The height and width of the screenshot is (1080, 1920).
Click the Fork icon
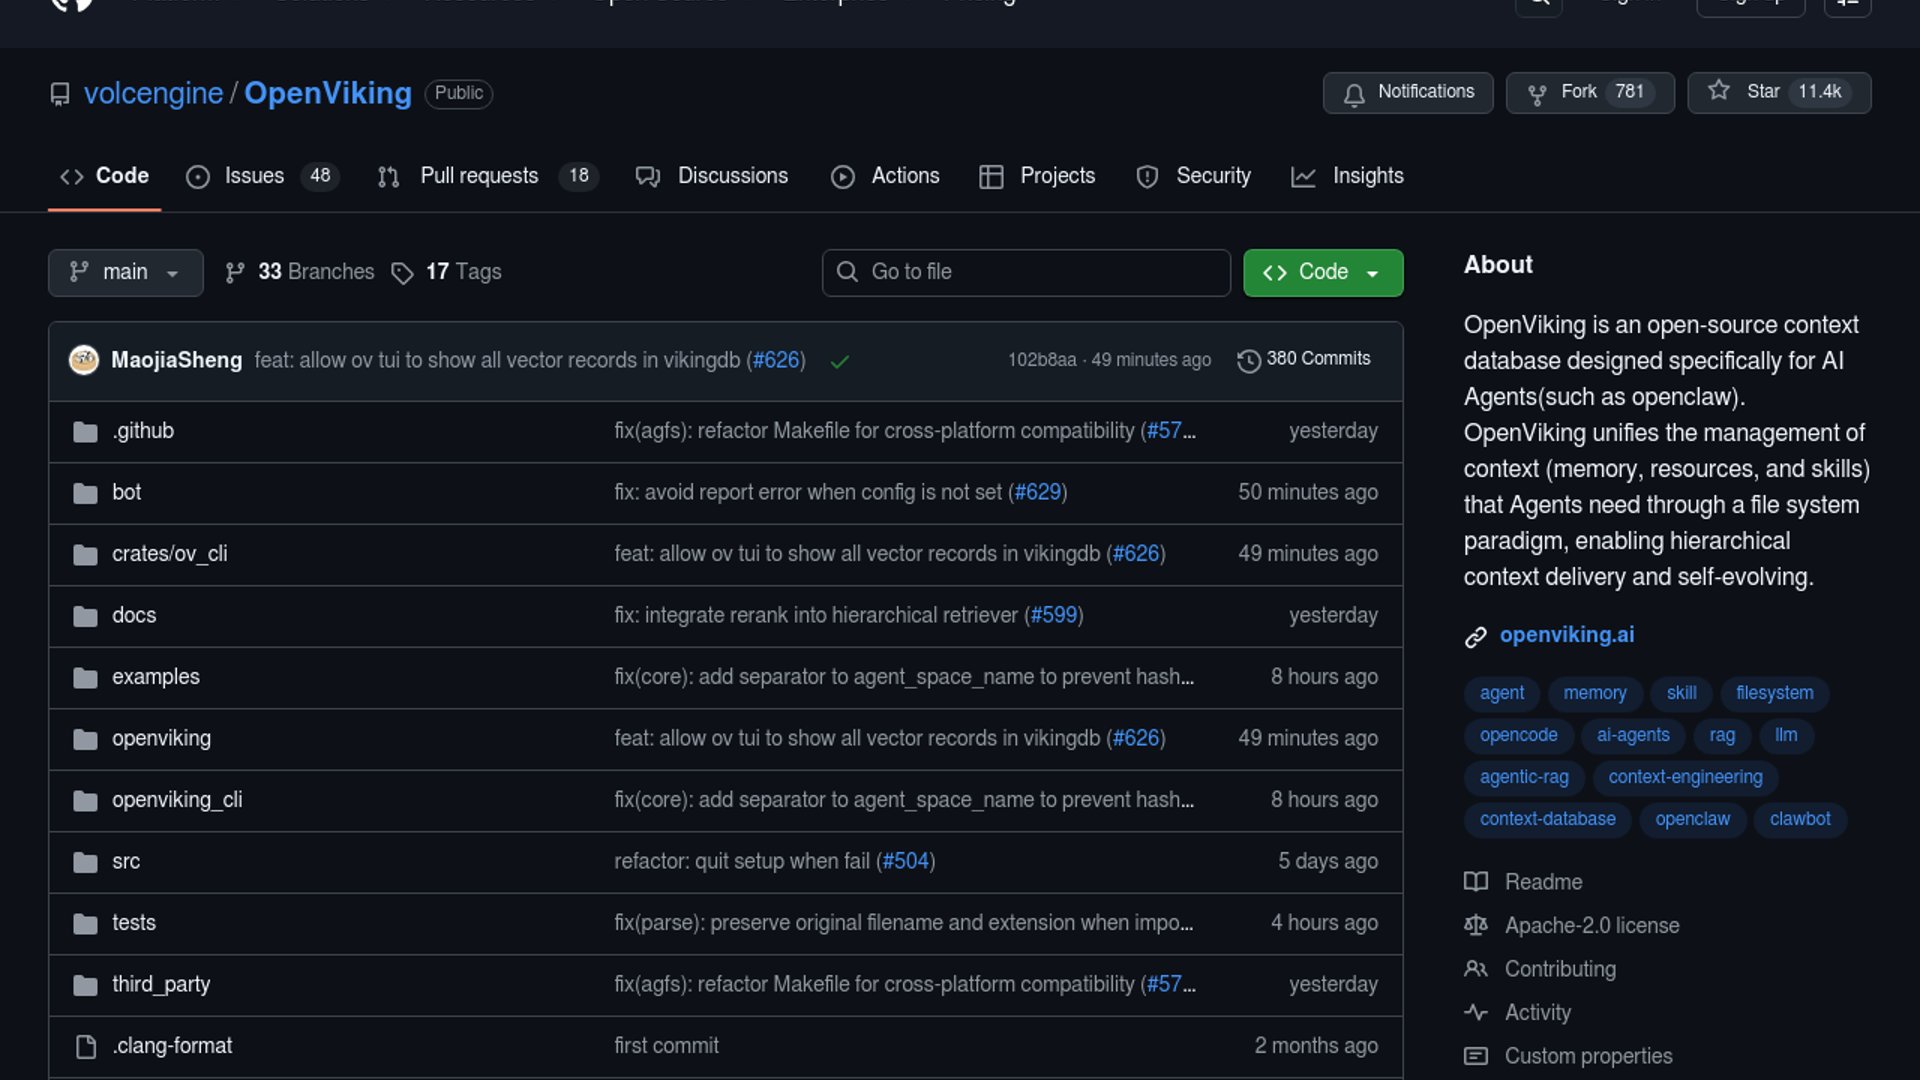point(1537,94)
